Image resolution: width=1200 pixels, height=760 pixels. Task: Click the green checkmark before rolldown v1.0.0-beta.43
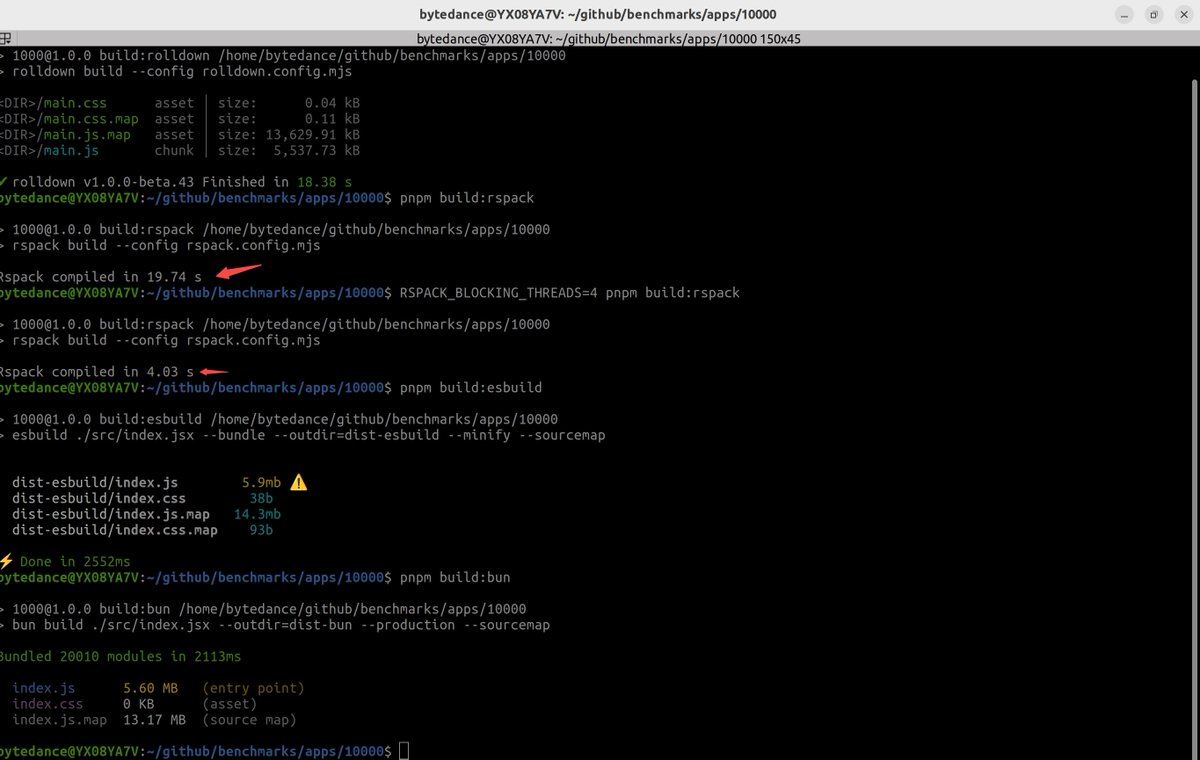click(4, 182)
